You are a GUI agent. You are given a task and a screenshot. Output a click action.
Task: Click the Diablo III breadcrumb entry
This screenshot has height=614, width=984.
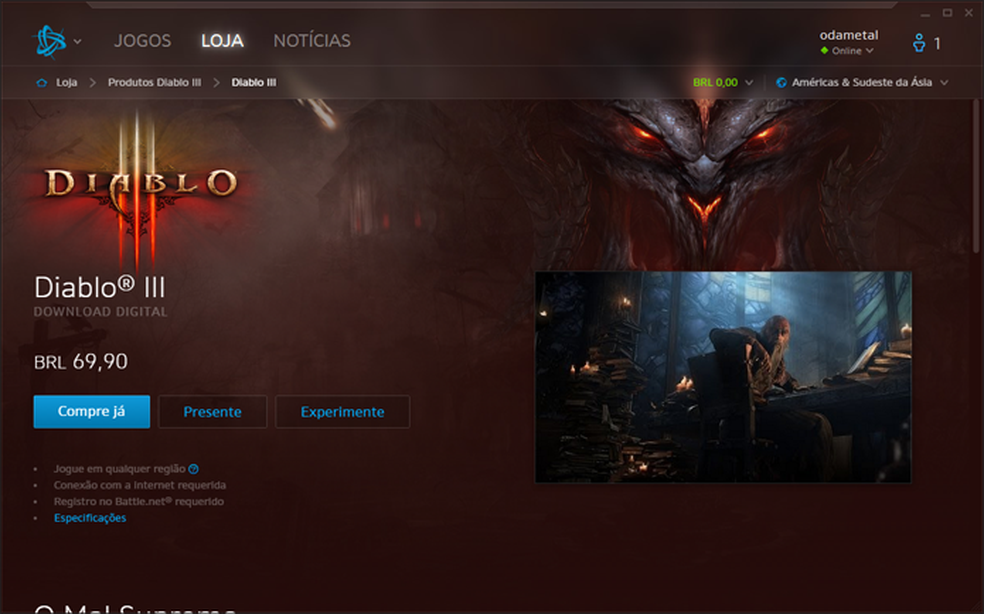click(254, 82)
